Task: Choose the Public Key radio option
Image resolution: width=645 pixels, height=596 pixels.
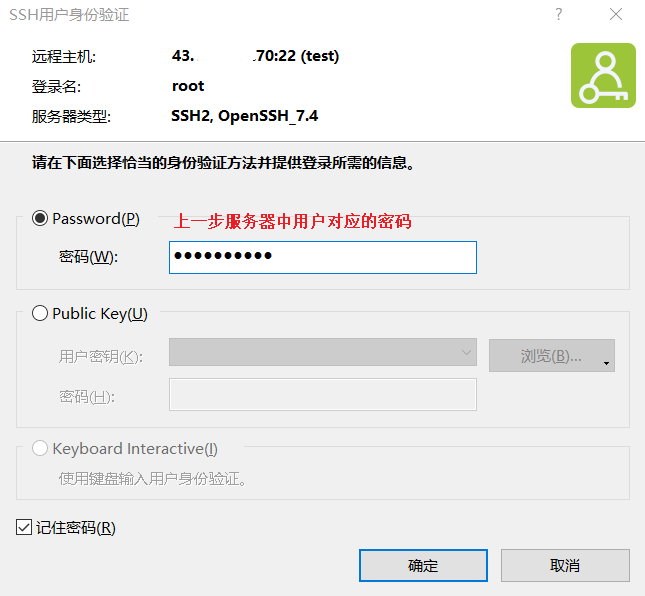Action: pyautogui.click(x=40, y=313)
